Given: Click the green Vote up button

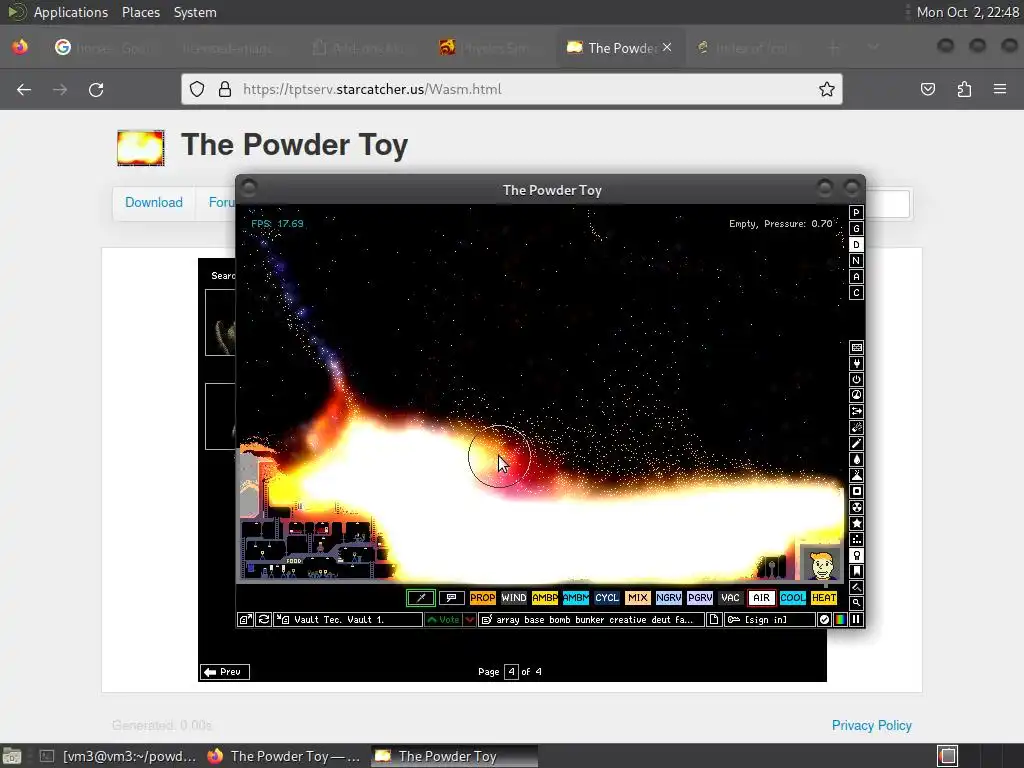Looking at the screenshot, I should [443, 620].
